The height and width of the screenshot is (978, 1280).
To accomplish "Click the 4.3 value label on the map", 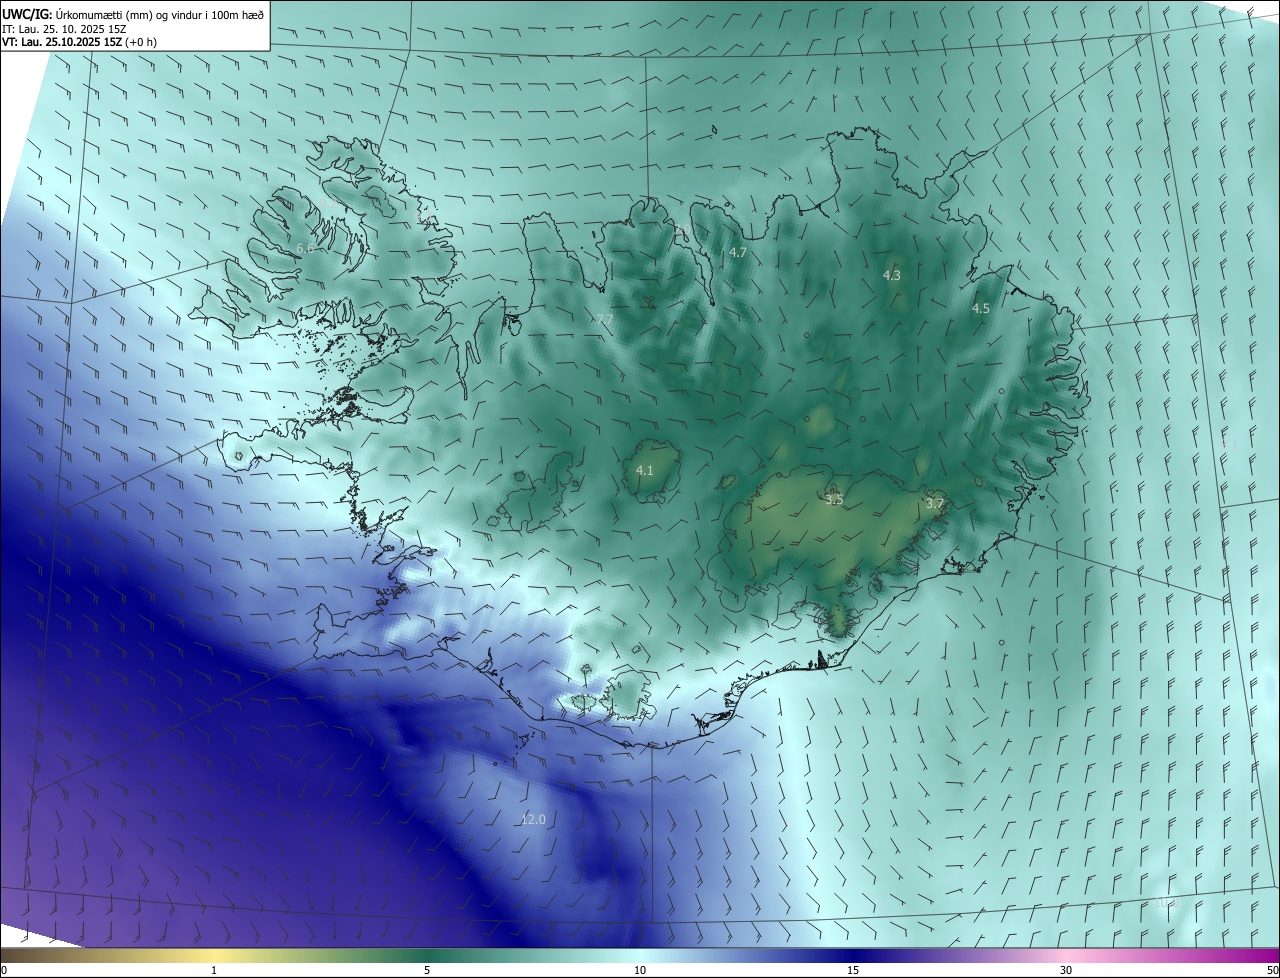I will (892, 275).
